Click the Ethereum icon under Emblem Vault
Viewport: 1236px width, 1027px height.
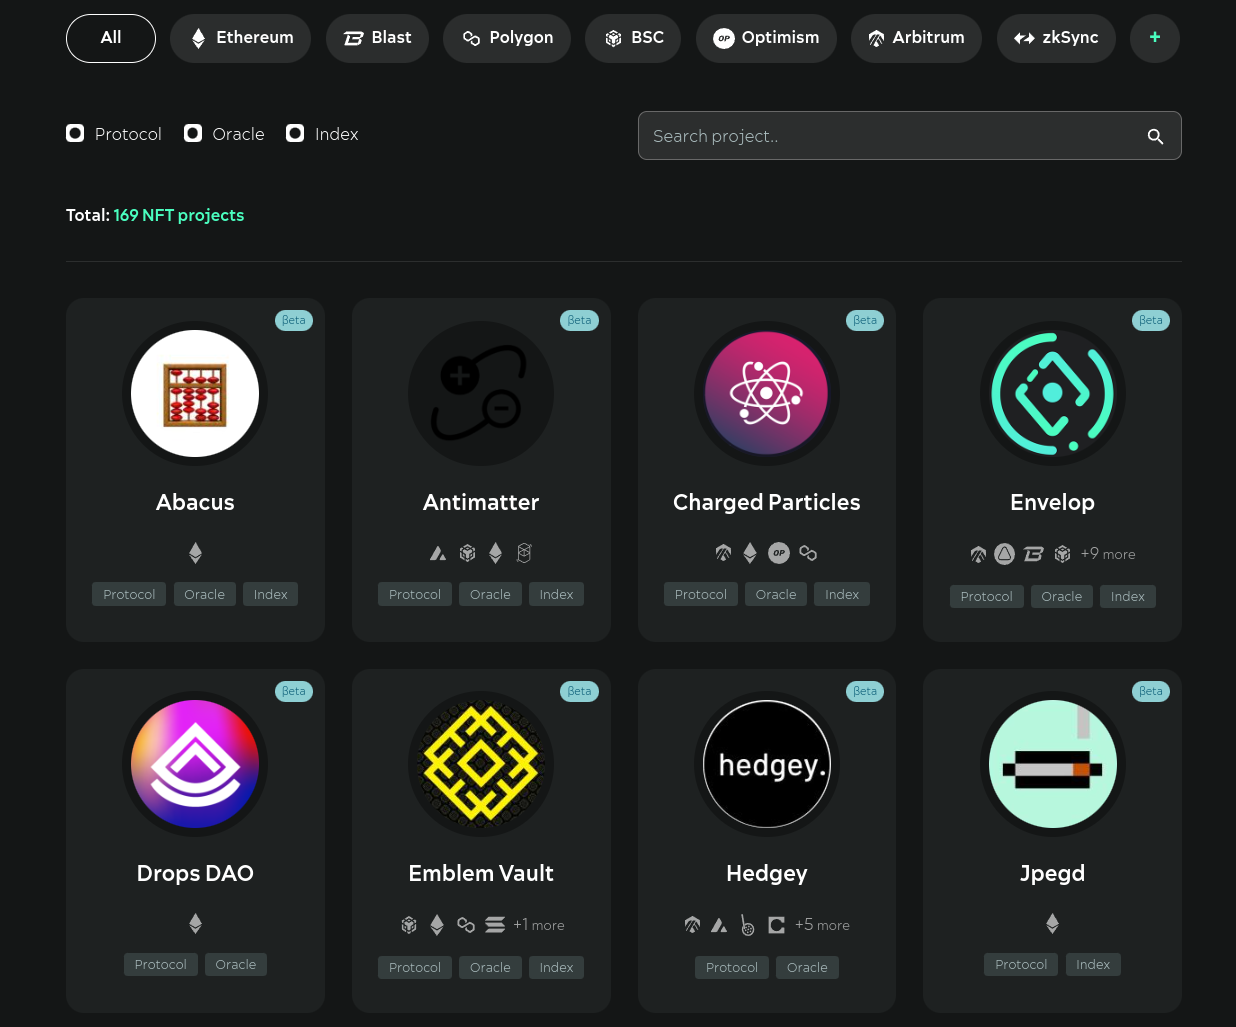coord(437,925)
